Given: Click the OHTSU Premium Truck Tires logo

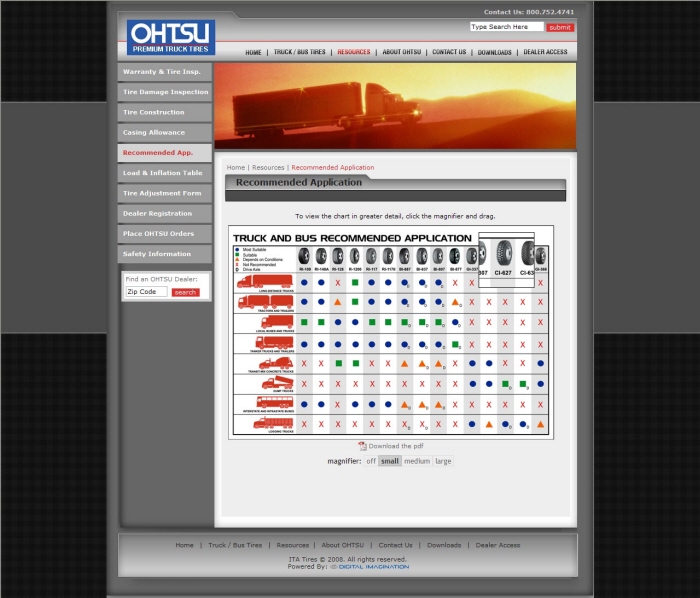Looking at the screenshot, I should click(171, 37).
